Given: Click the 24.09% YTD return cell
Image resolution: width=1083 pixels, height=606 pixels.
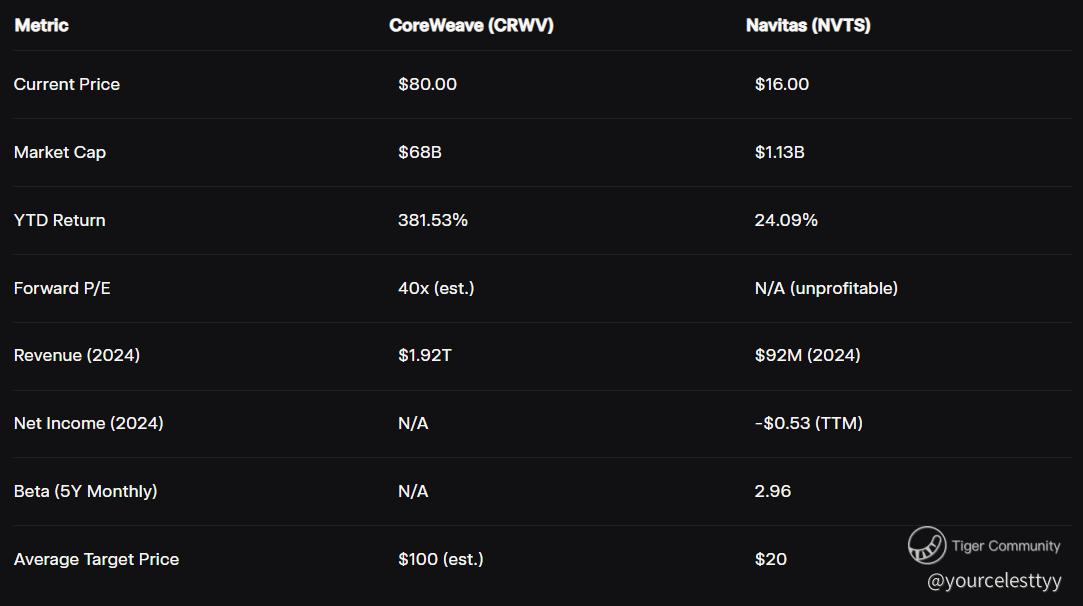Looking at the screenshot, I should [x=786, y=220].
